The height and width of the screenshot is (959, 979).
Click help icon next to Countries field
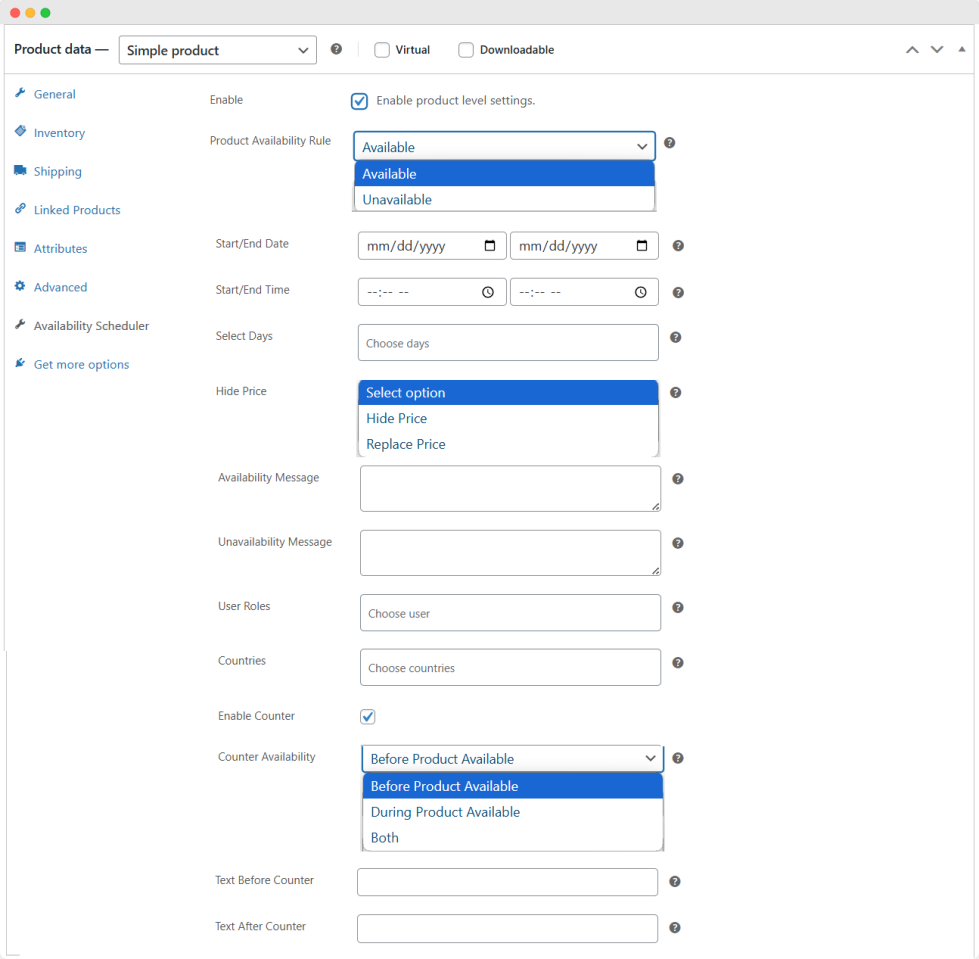pyautogui.click(x=677, y=663)
